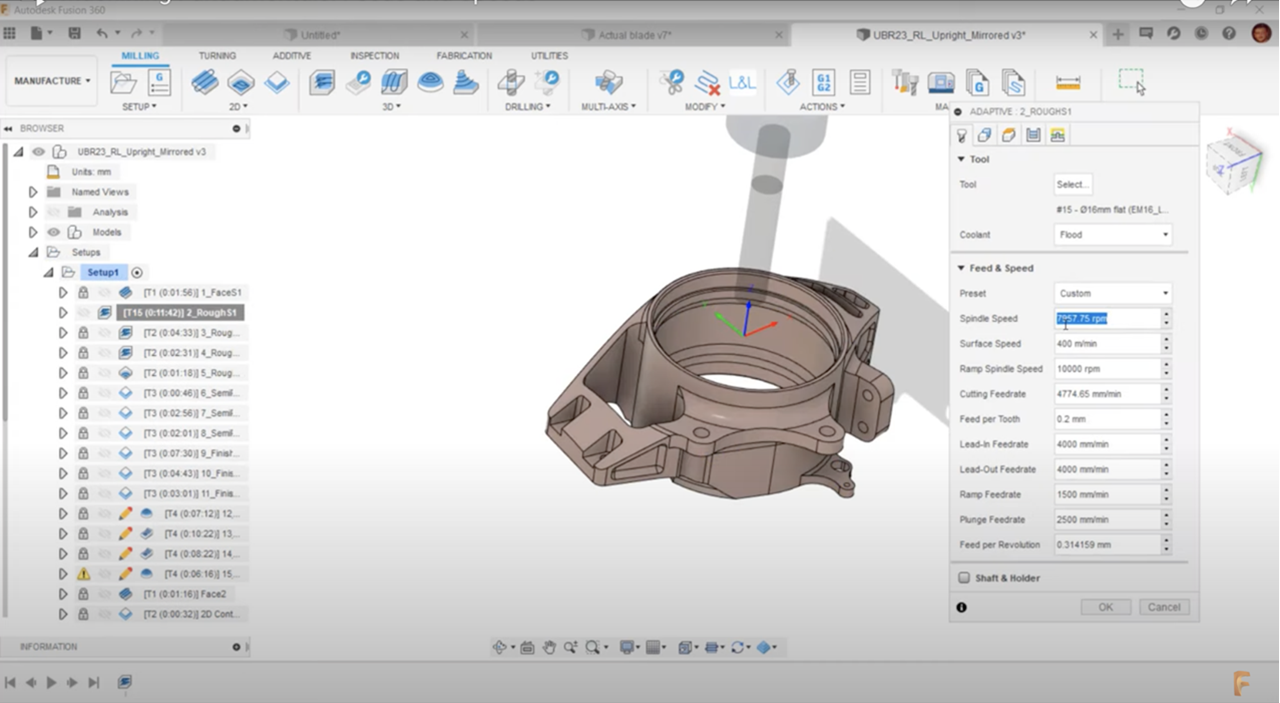Switch to the TURNING ribbon tab
The width and height of the screenshot is (1280, 703).
tap(217, 56)
